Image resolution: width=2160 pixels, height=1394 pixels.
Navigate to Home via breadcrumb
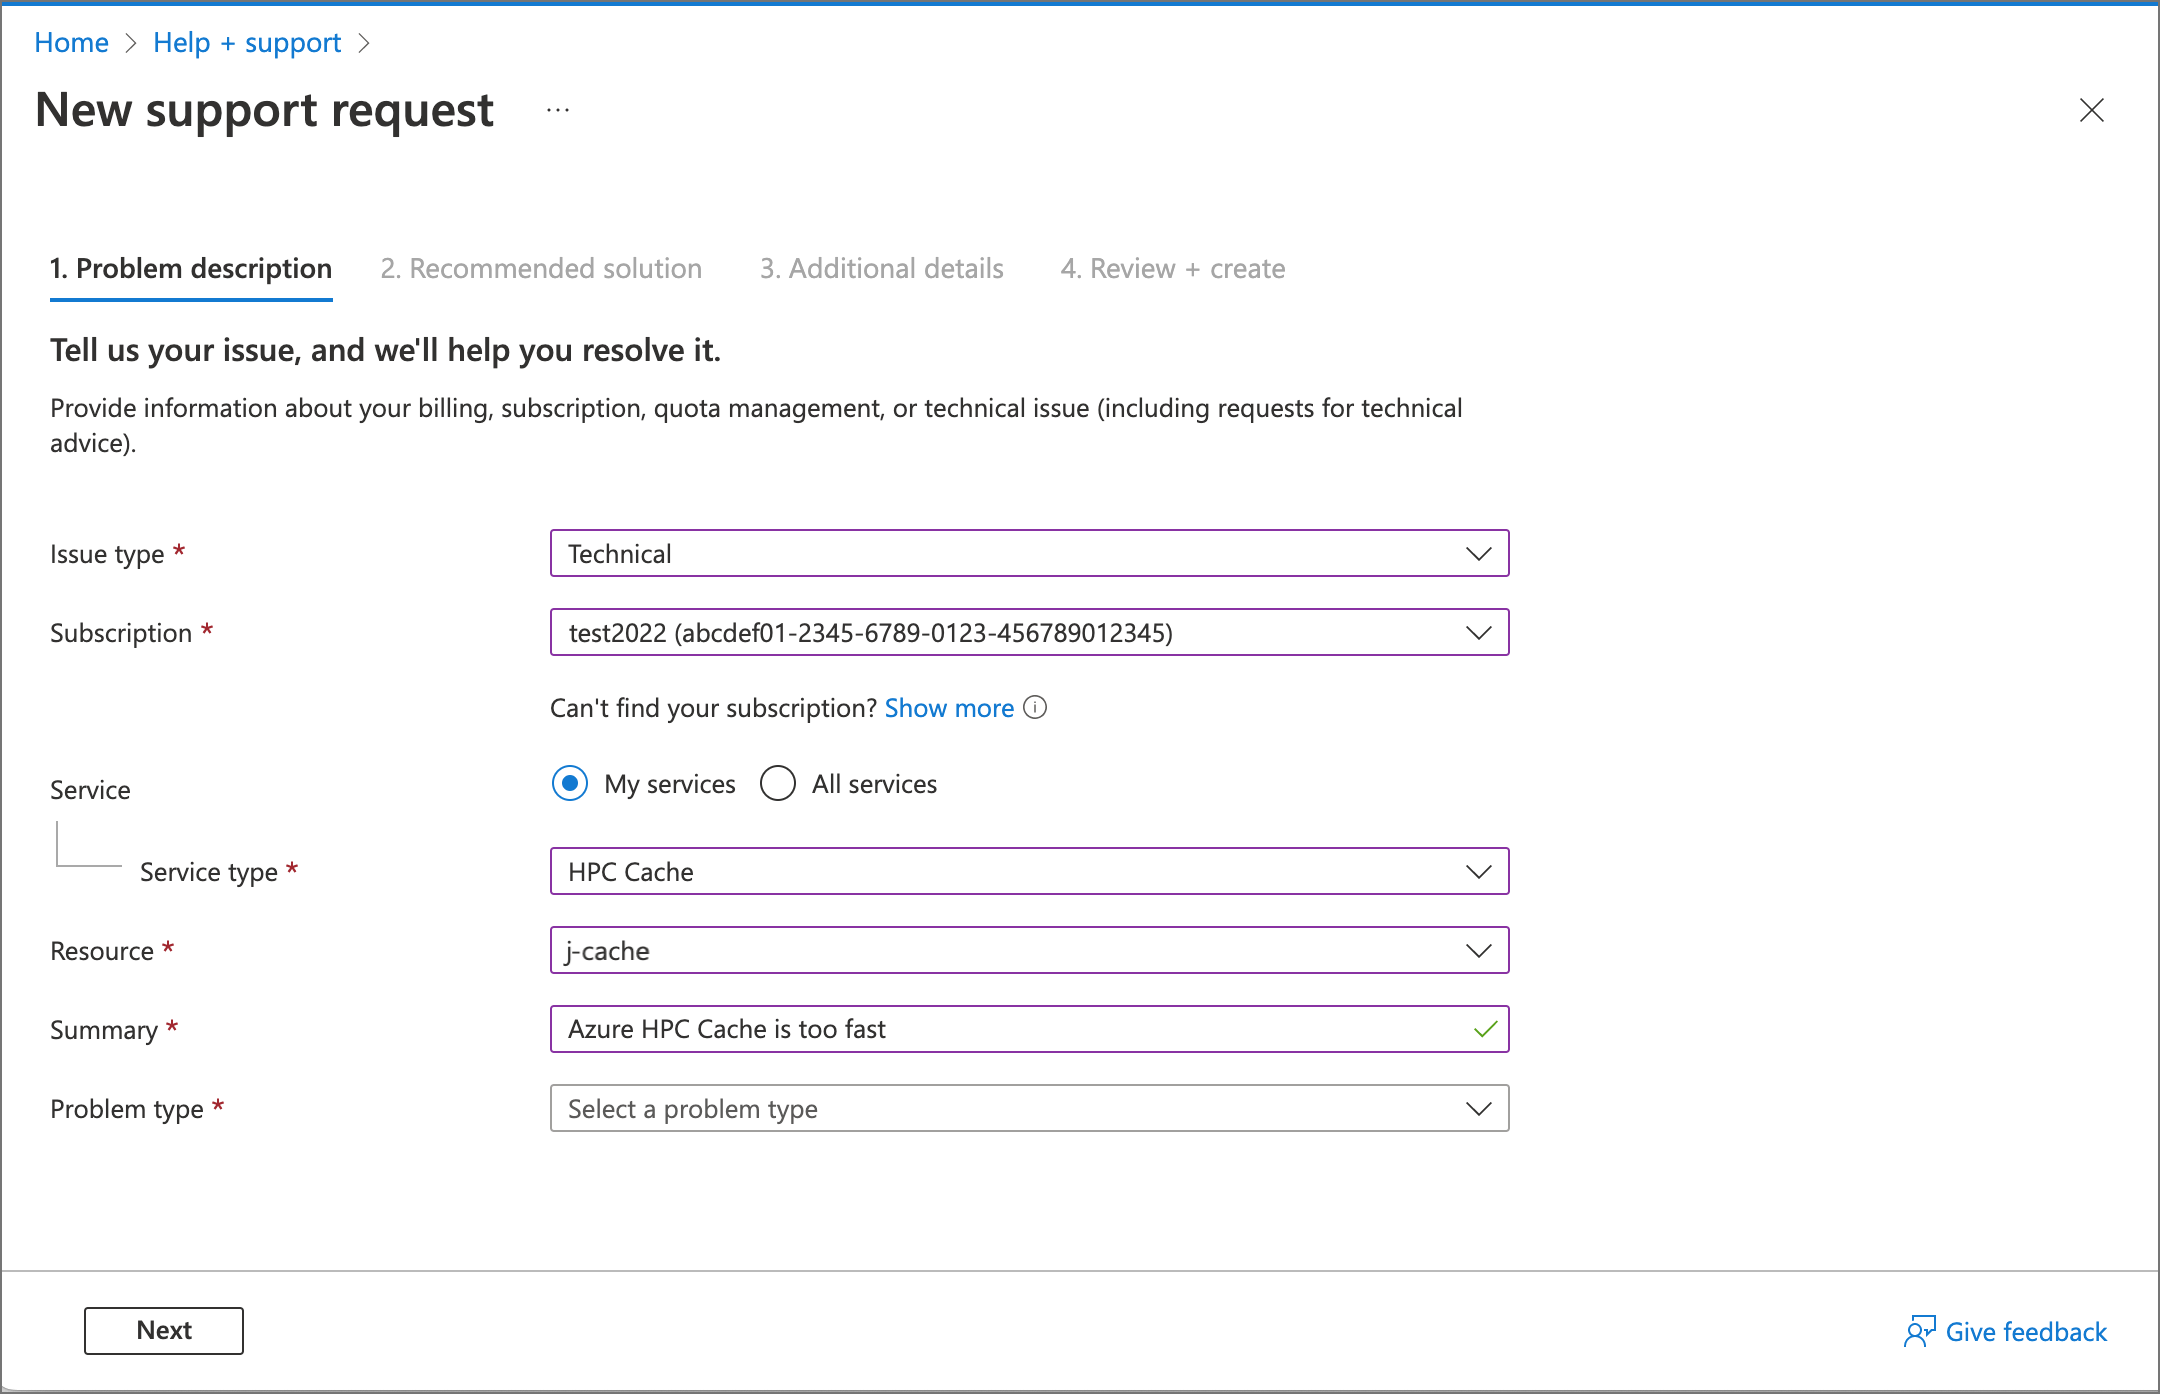point(71,42)
